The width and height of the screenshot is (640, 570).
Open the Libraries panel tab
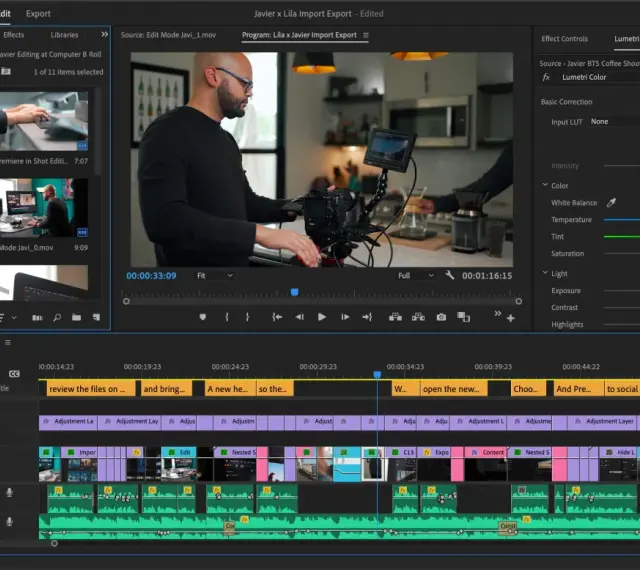(64, 35)
